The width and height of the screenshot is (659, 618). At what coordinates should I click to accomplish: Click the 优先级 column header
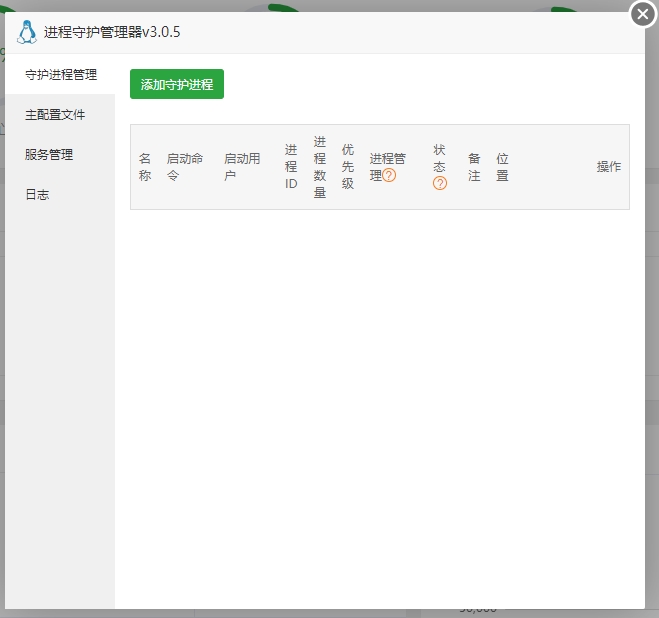coord(348,166)
